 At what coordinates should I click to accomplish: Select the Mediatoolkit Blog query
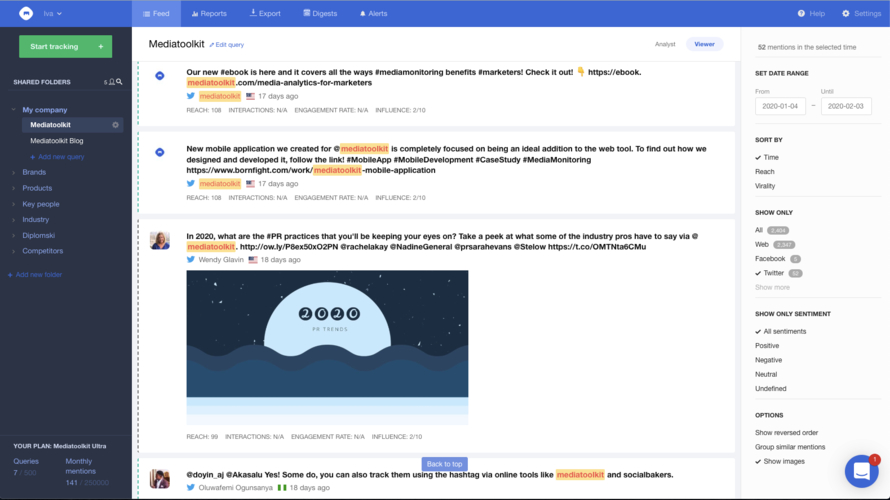pos(57,141)
